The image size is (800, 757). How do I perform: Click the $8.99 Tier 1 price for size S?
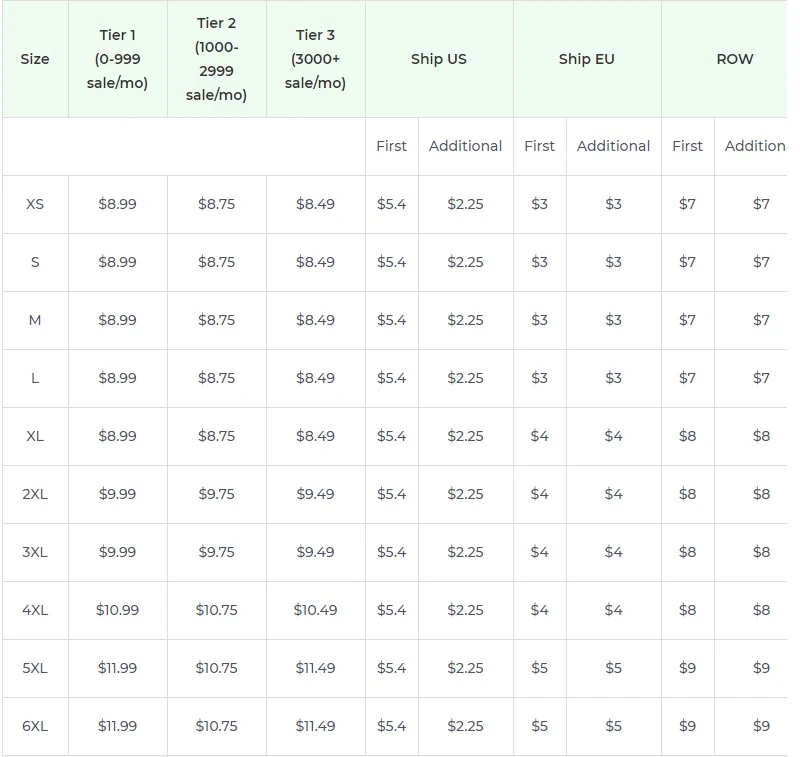[117, 262]
